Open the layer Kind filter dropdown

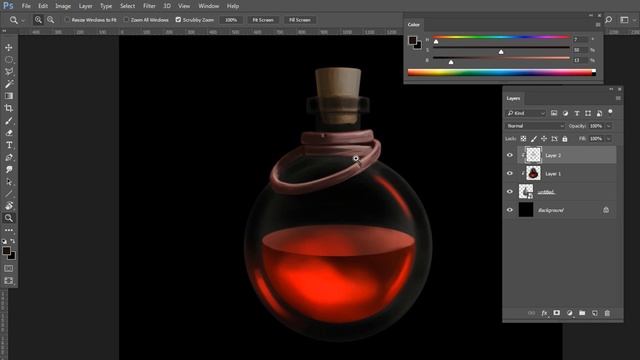pyautogui.click(x=525, y=113)
